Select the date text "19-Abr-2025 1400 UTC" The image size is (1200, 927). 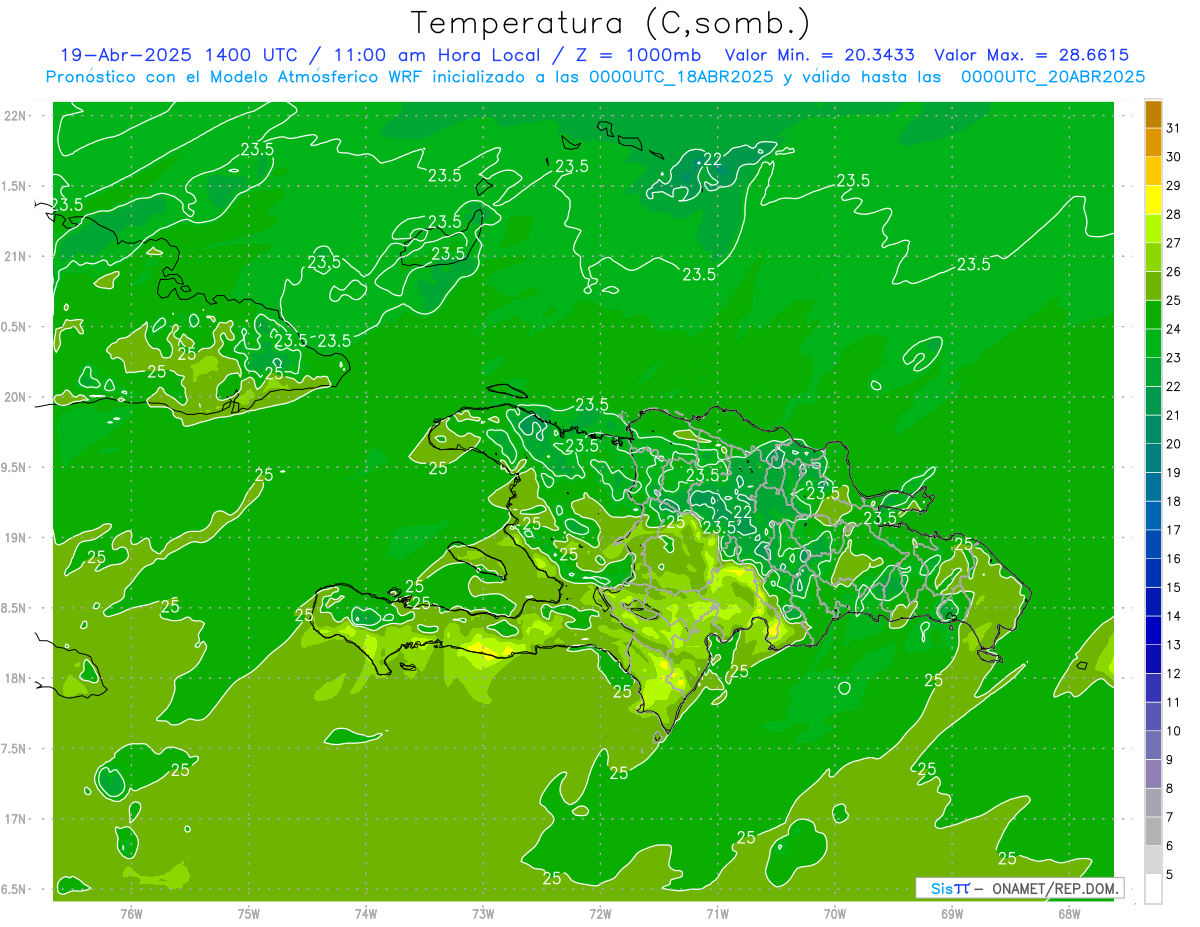tap(178, 55)
